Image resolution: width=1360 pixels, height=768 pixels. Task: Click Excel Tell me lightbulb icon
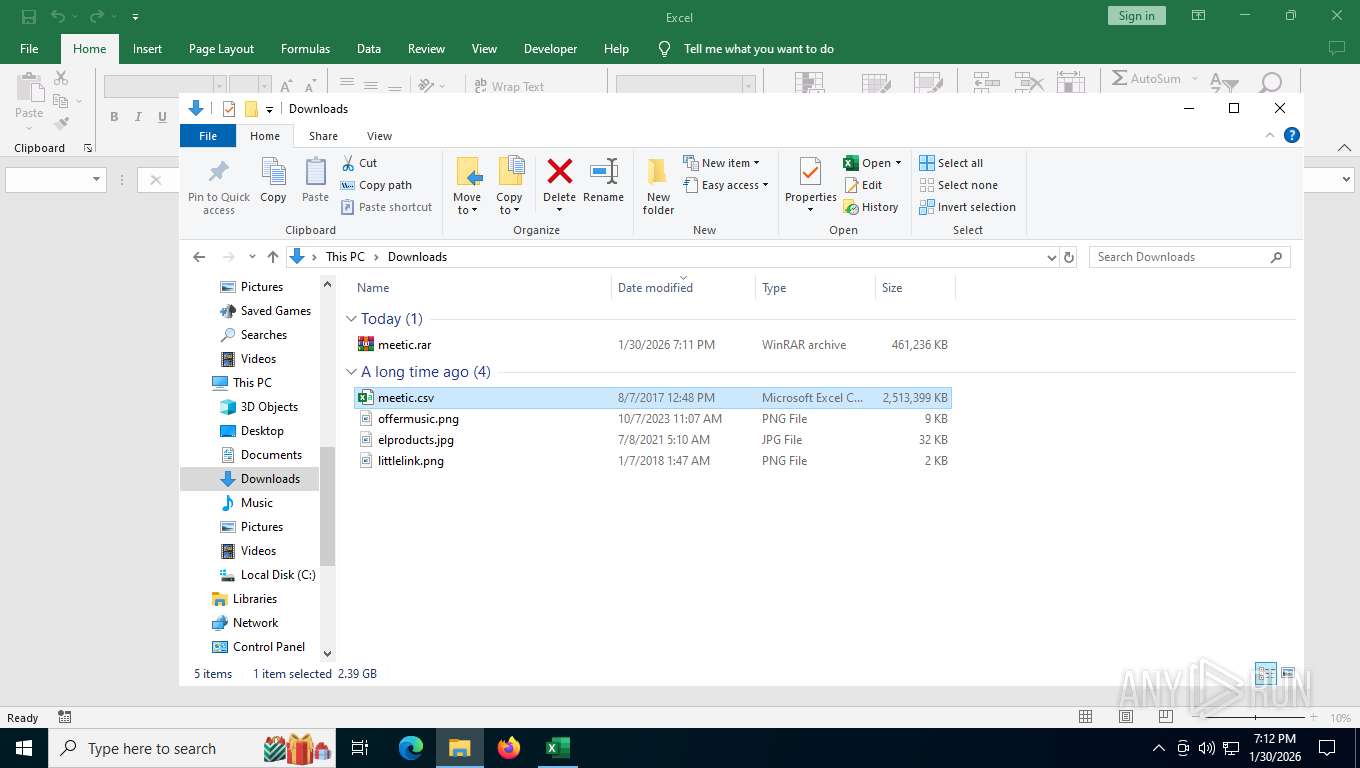[664, 49]
